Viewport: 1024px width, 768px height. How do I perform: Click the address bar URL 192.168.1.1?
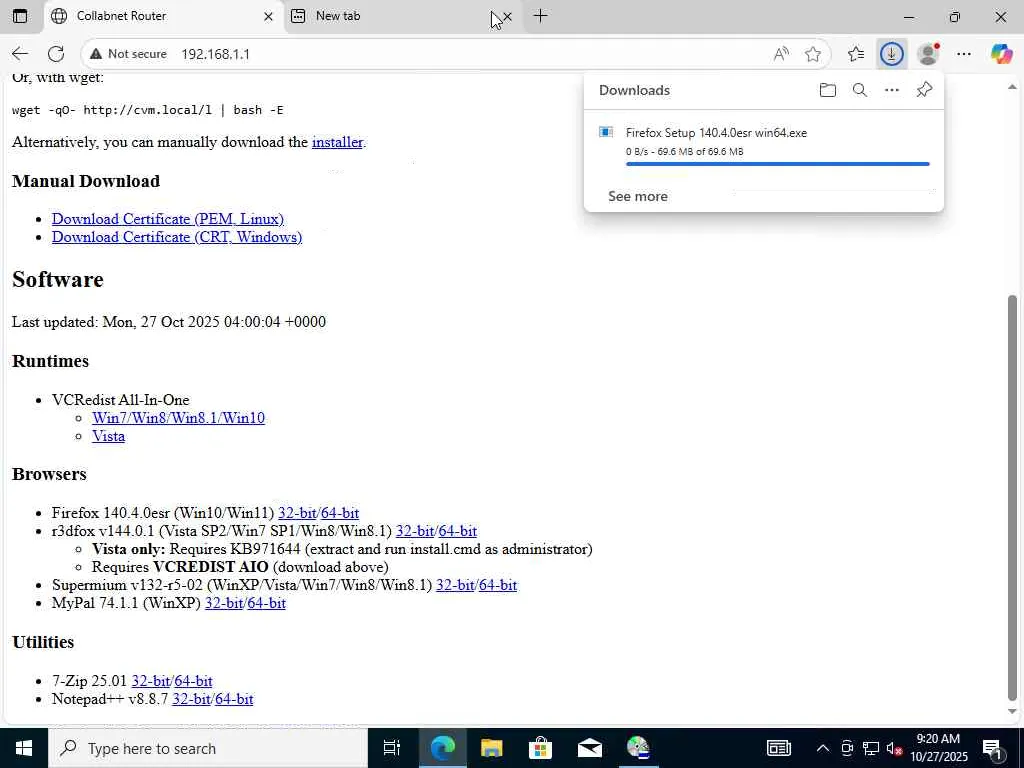(x=216, y=54)
